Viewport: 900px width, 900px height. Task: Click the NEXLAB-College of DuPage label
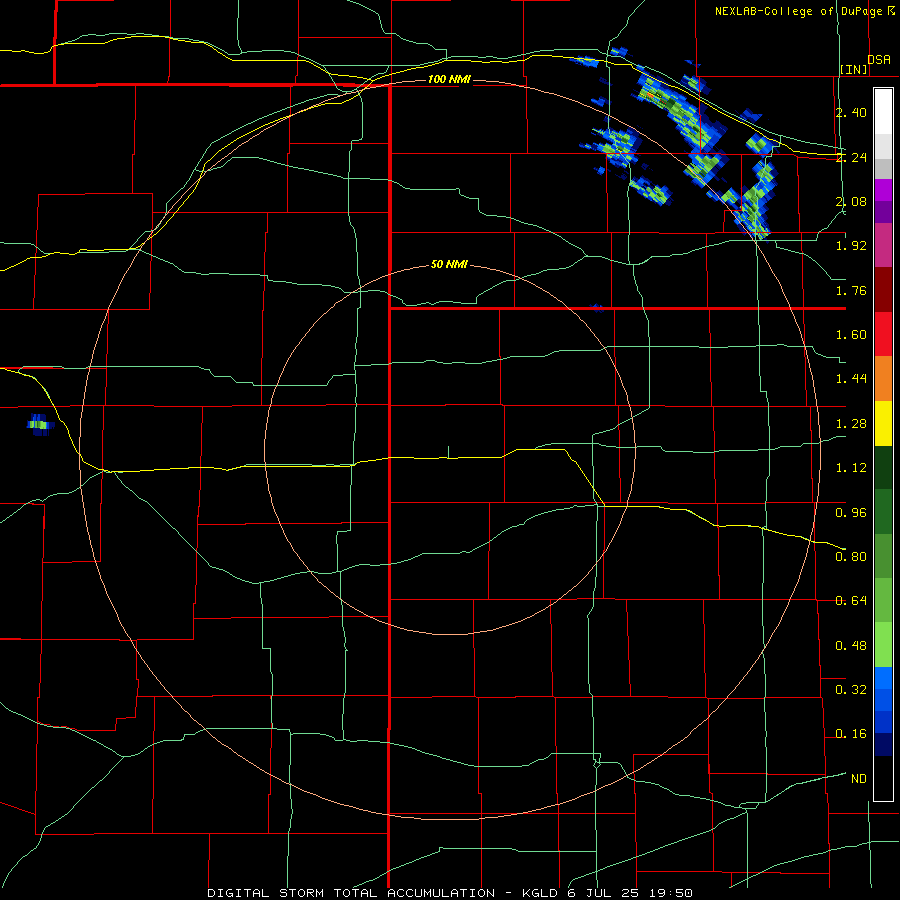coord(799,11)
